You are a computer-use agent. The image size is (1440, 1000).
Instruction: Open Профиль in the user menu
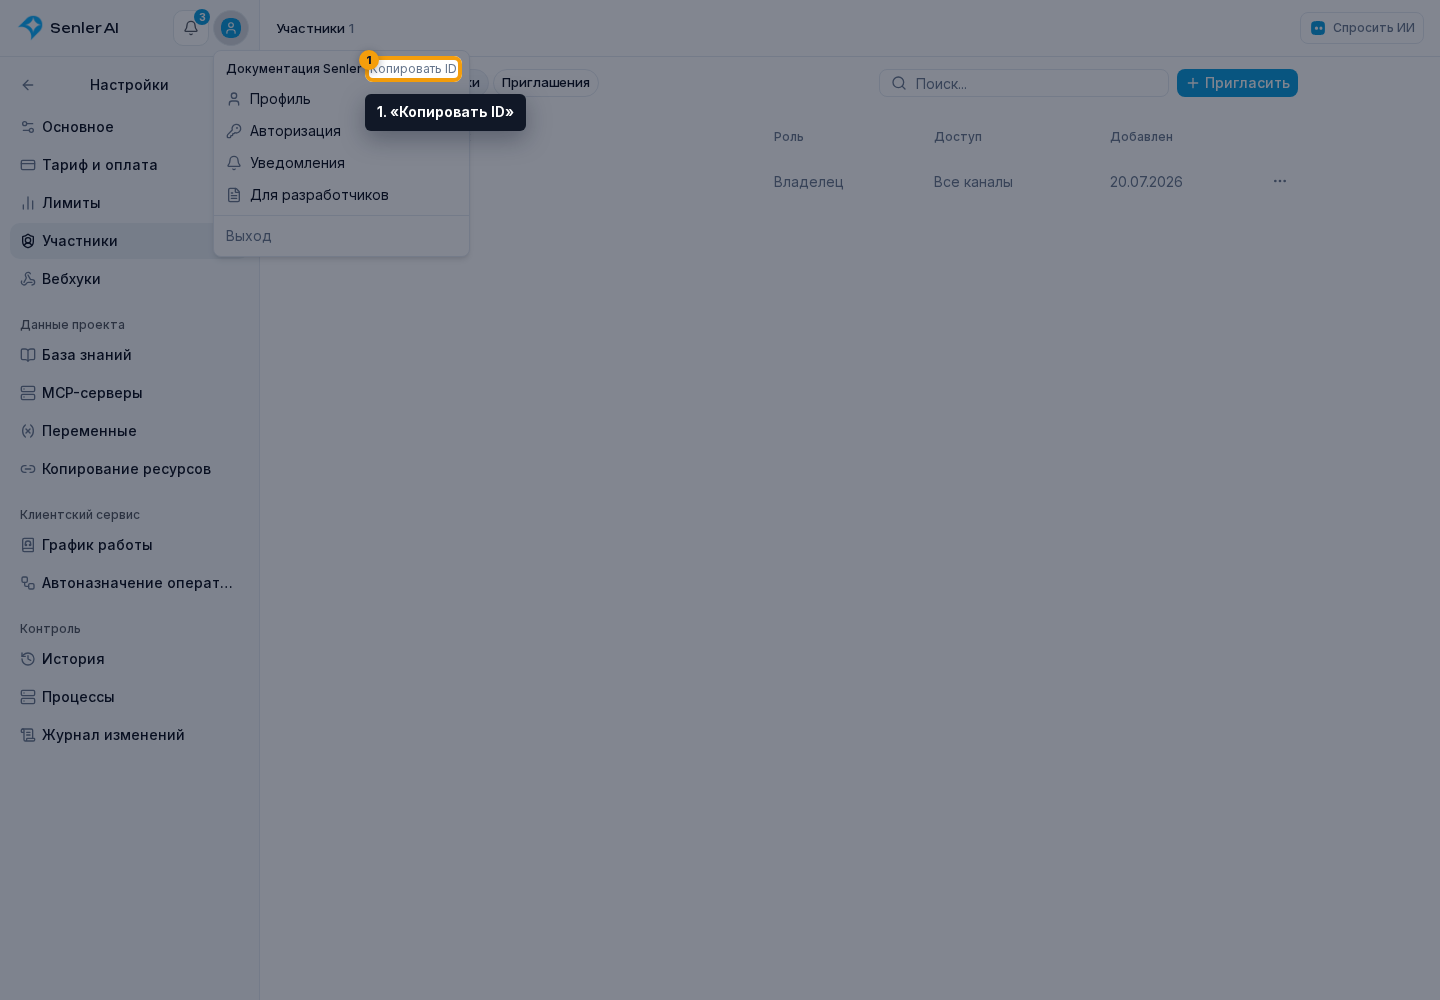coord(341,99)
